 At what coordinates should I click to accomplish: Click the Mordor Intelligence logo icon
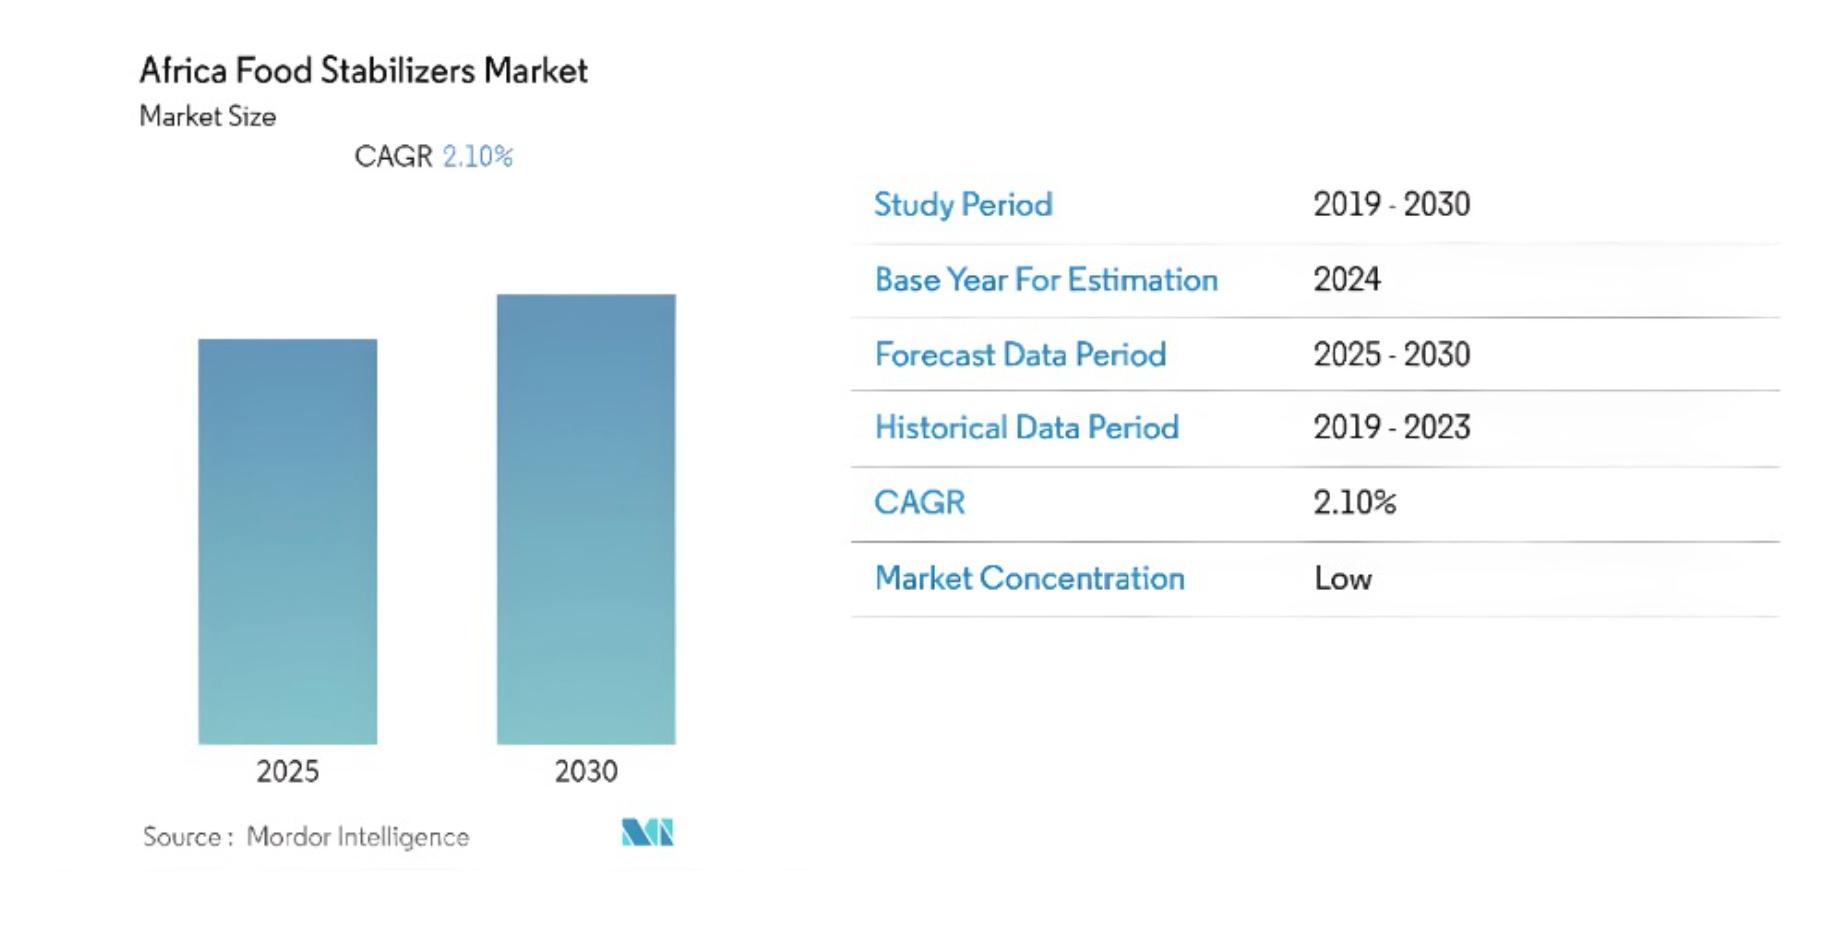click(647, 832)
